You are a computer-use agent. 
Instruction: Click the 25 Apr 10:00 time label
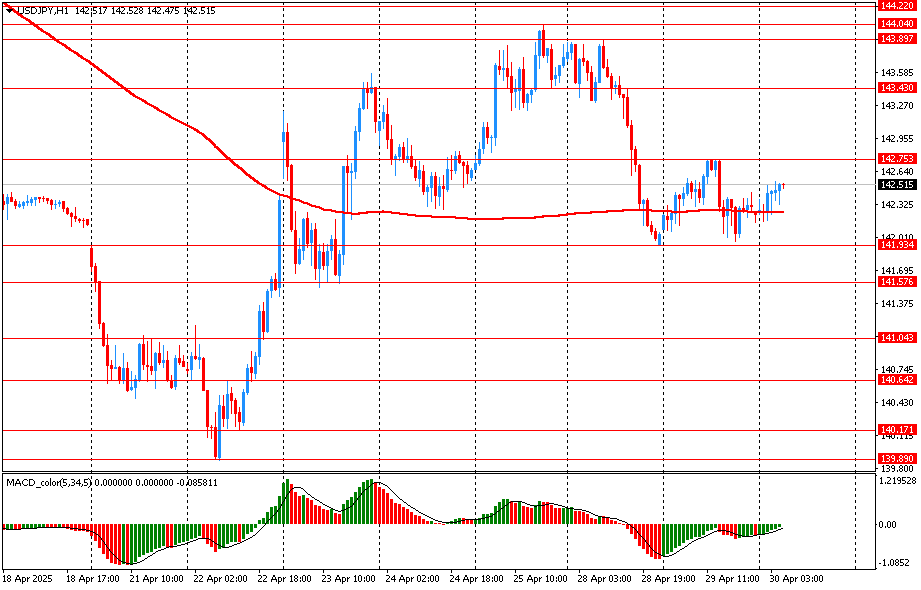click(x=543, y=578)
